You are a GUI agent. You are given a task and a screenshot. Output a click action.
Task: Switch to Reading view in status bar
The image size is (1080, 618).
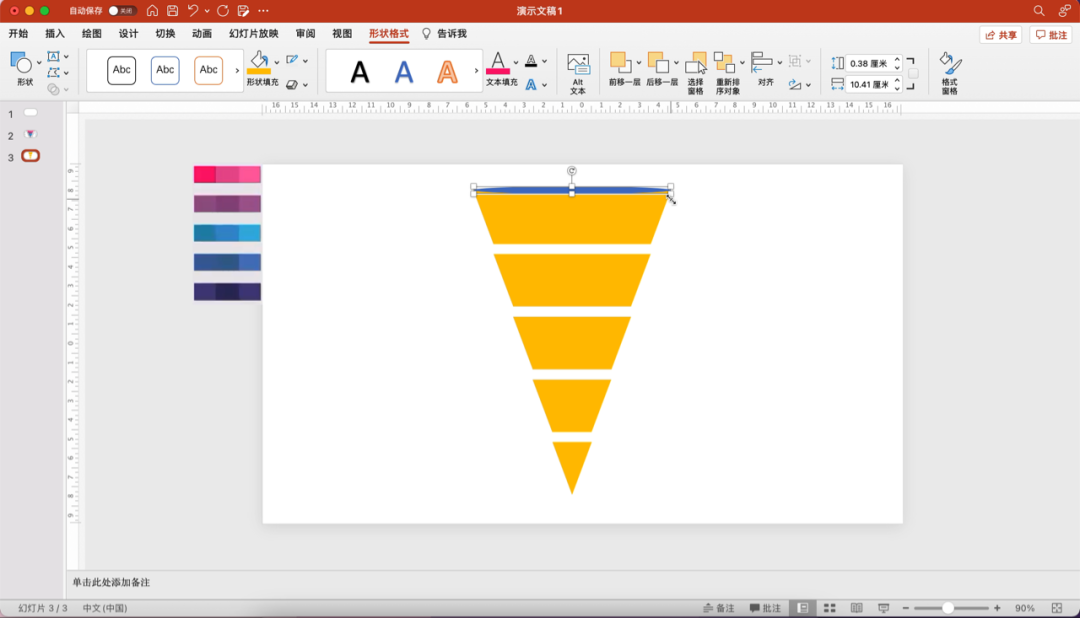point(856,608)
